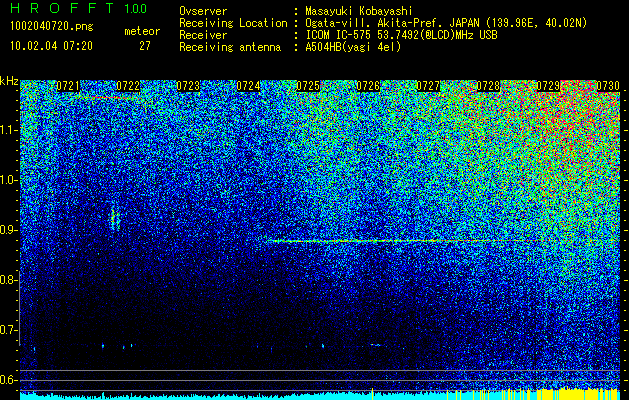
Task: Click the 0722 time marker
Action: [128, 86]
